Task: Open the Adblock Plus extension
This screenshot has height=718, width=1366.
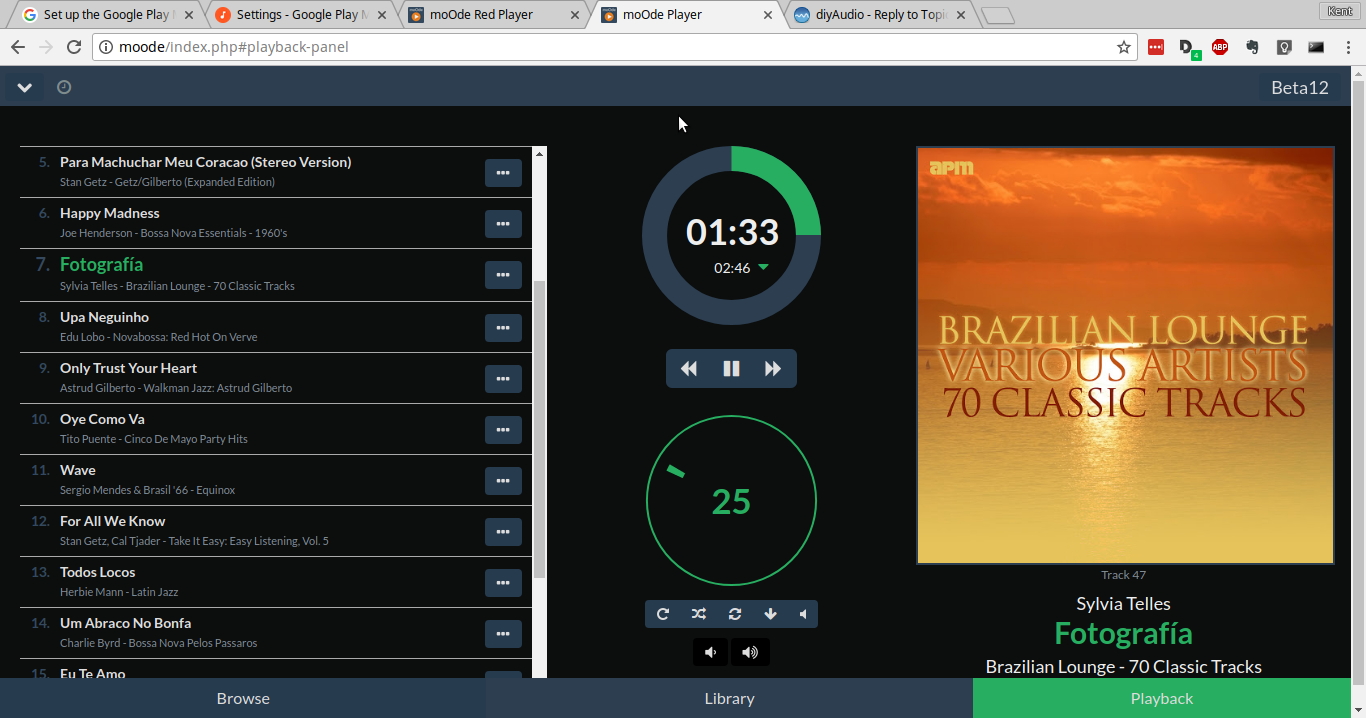Action: 1220,47
